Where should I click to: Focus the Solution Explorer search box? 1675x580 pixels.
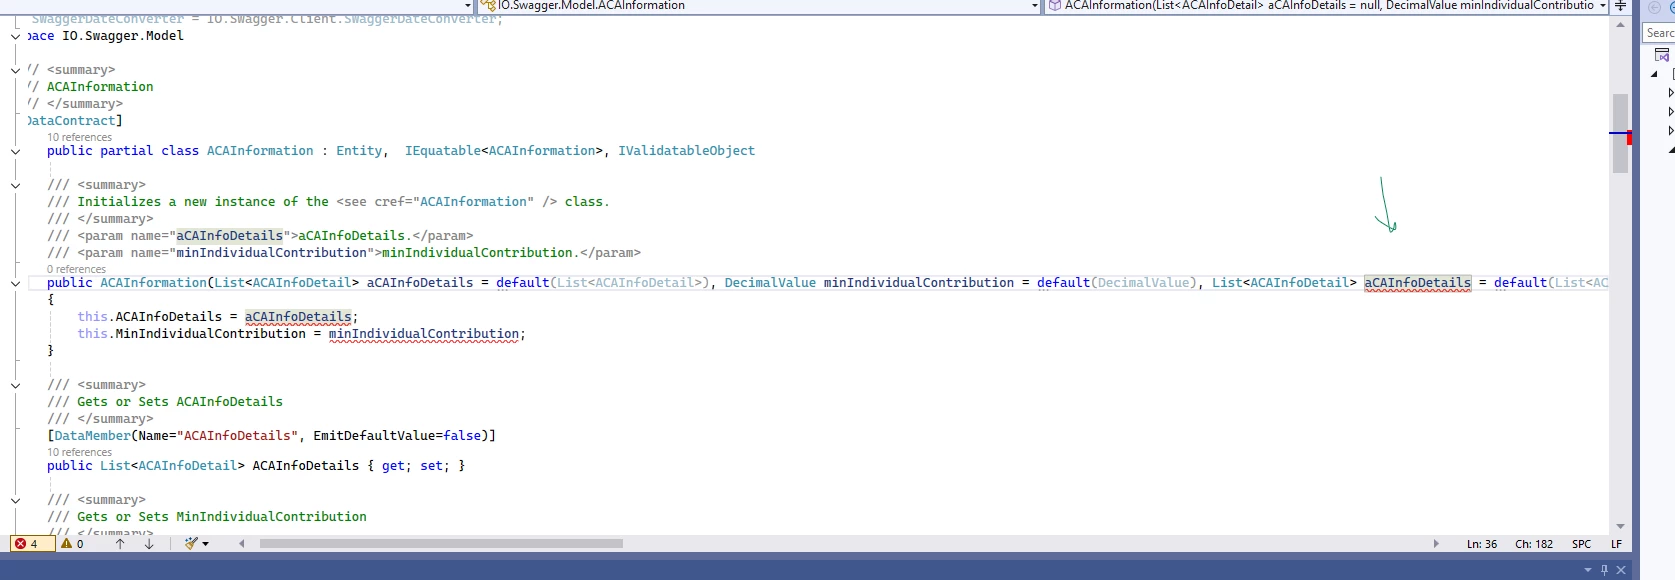[1659, 33]
